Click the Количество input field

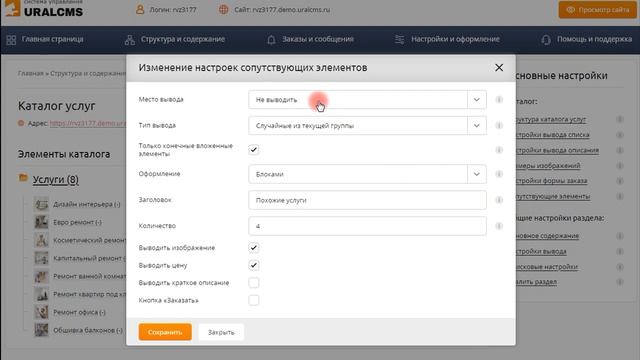point(367,226)
